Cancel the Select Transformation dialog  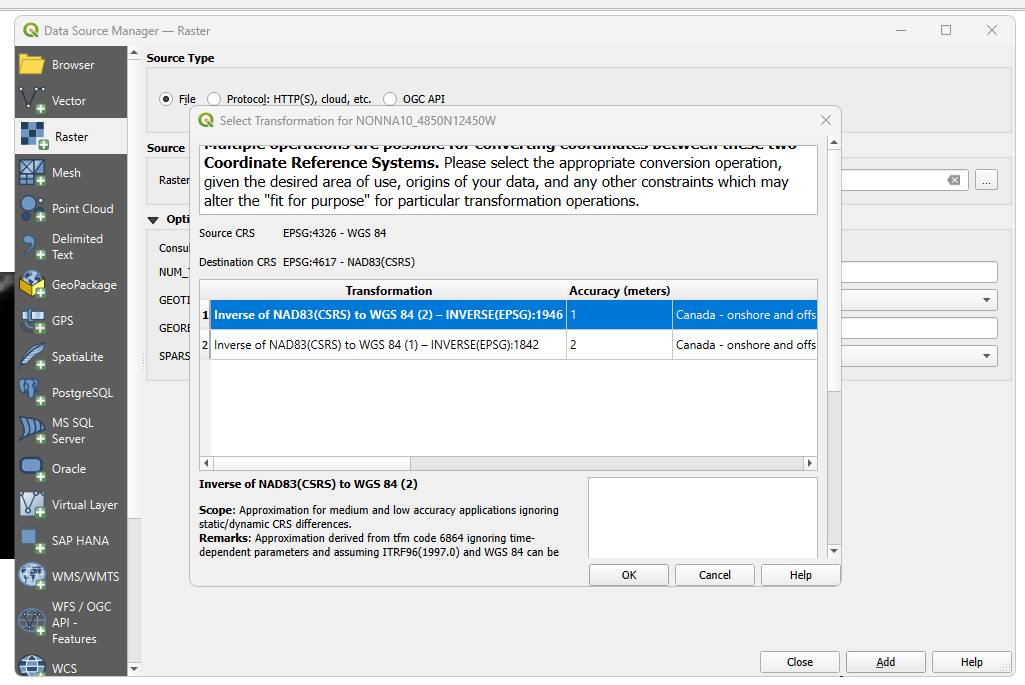point(714,575)
